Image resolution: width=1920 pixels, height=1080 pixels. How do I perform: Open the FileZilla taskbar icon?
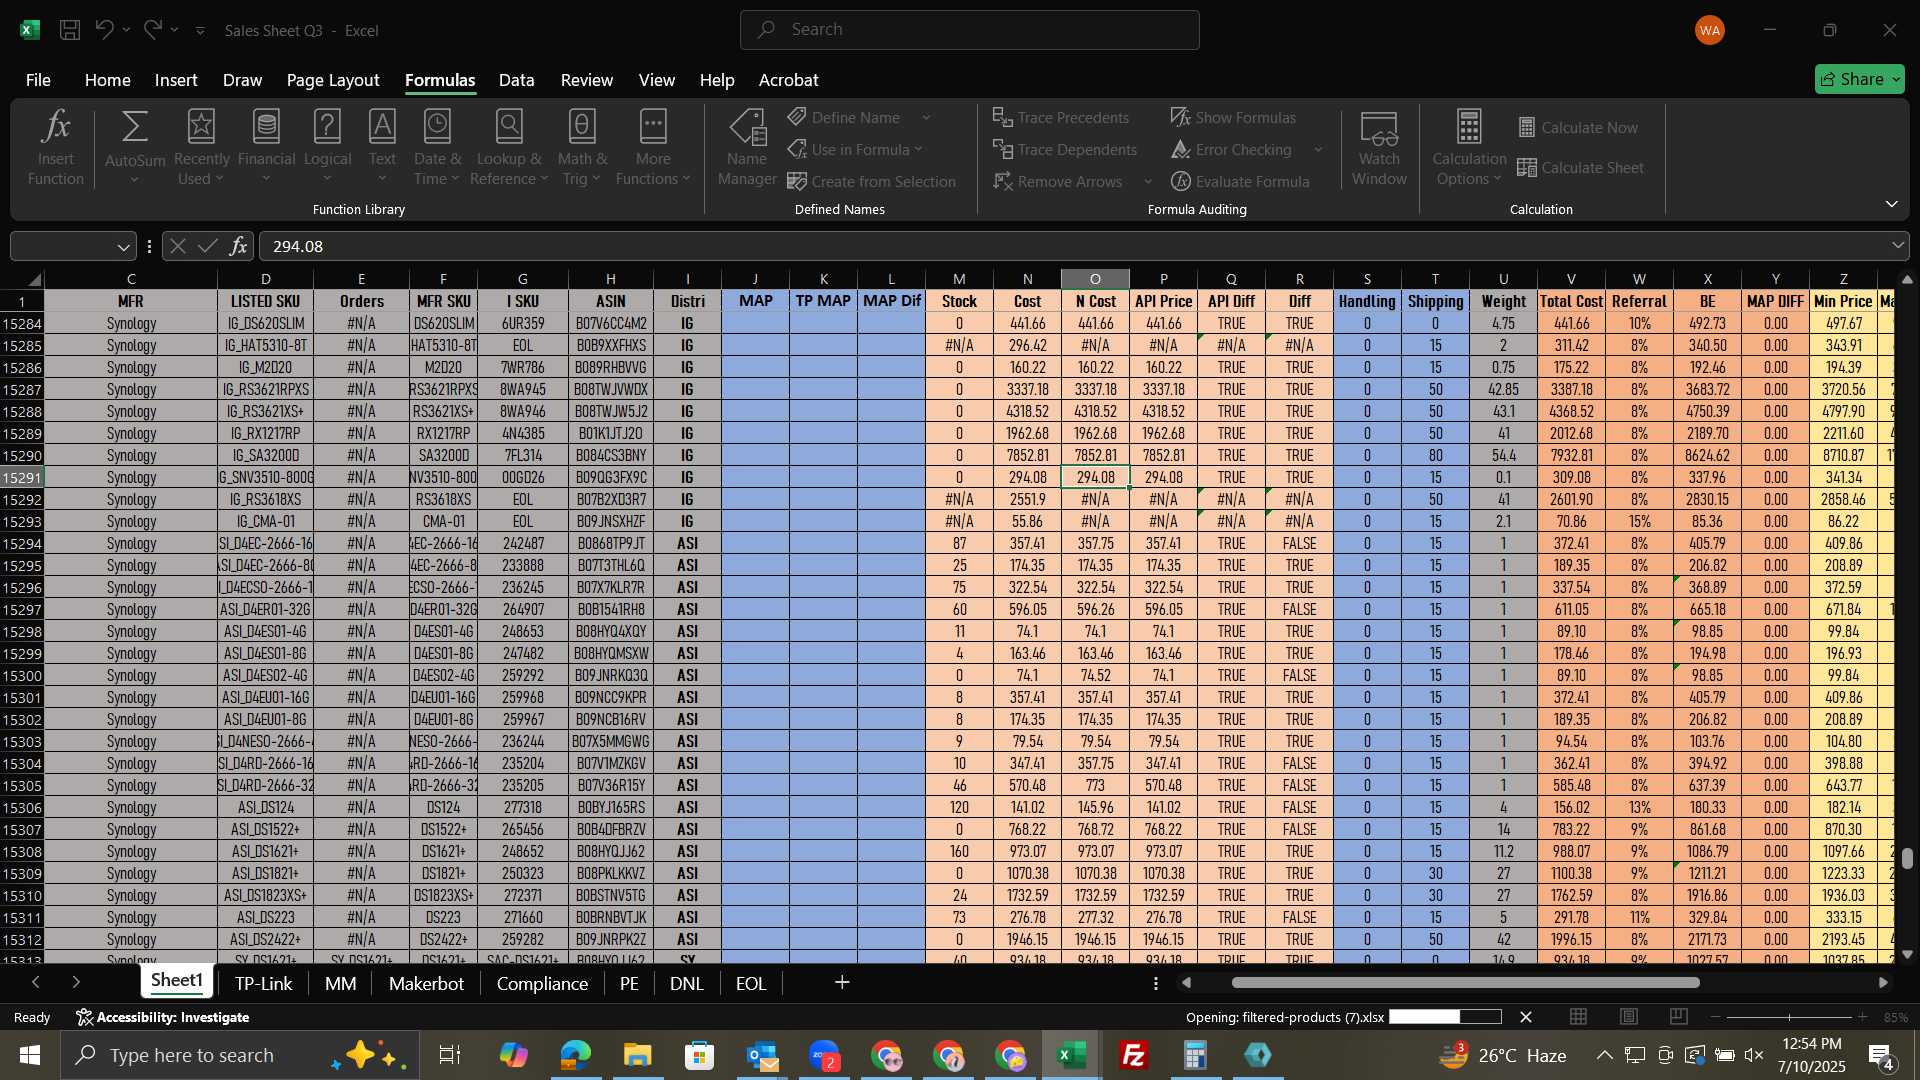coord(1134,1055)
